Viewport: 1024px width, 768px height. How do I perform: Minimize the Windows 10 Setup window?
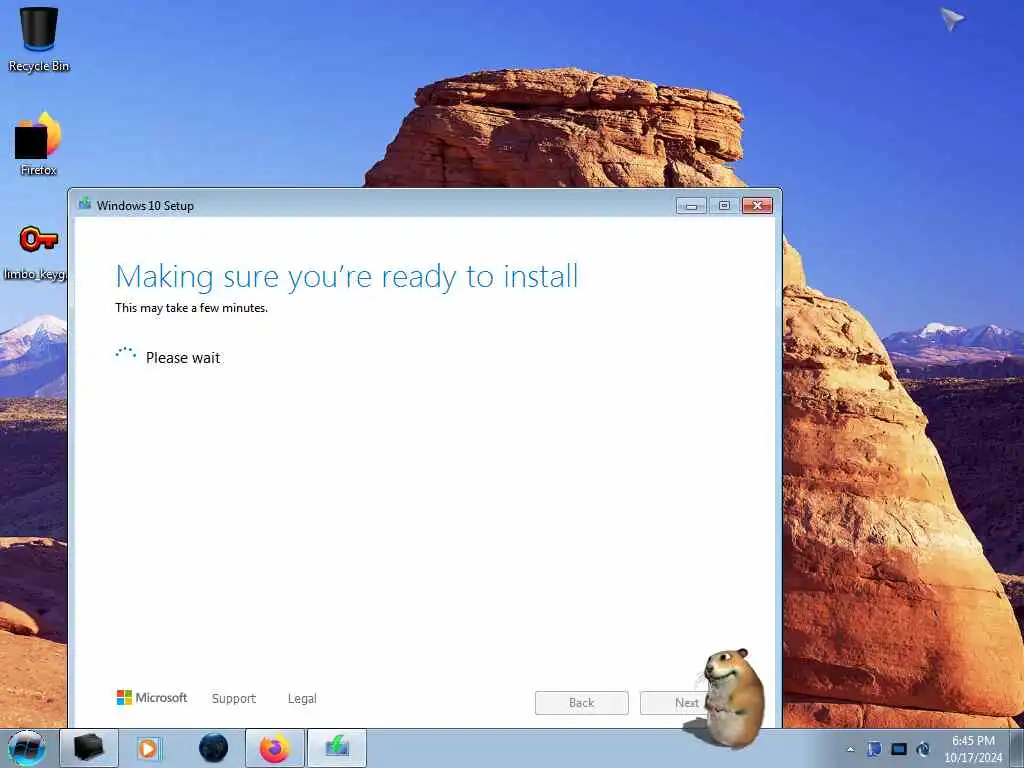tap(691, 206)
